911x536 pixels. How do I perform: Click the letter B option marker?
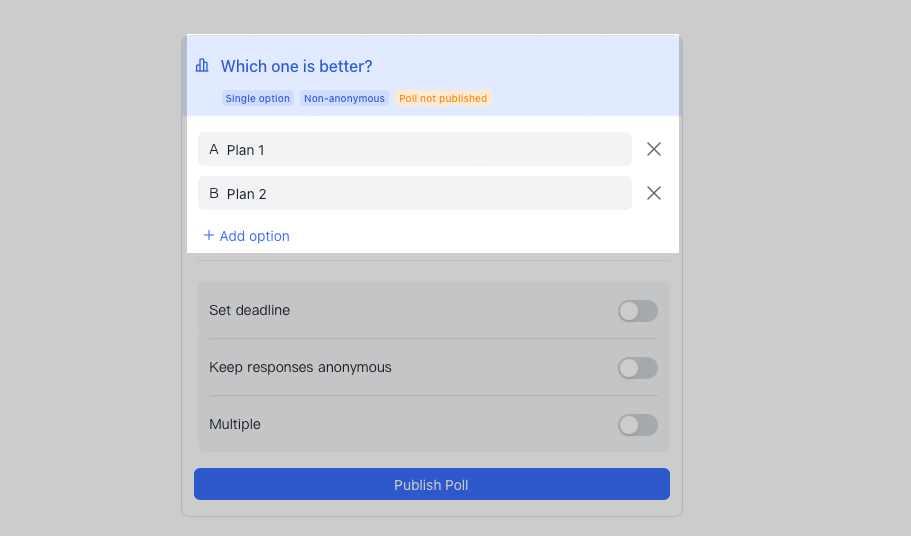click(214, 193)
